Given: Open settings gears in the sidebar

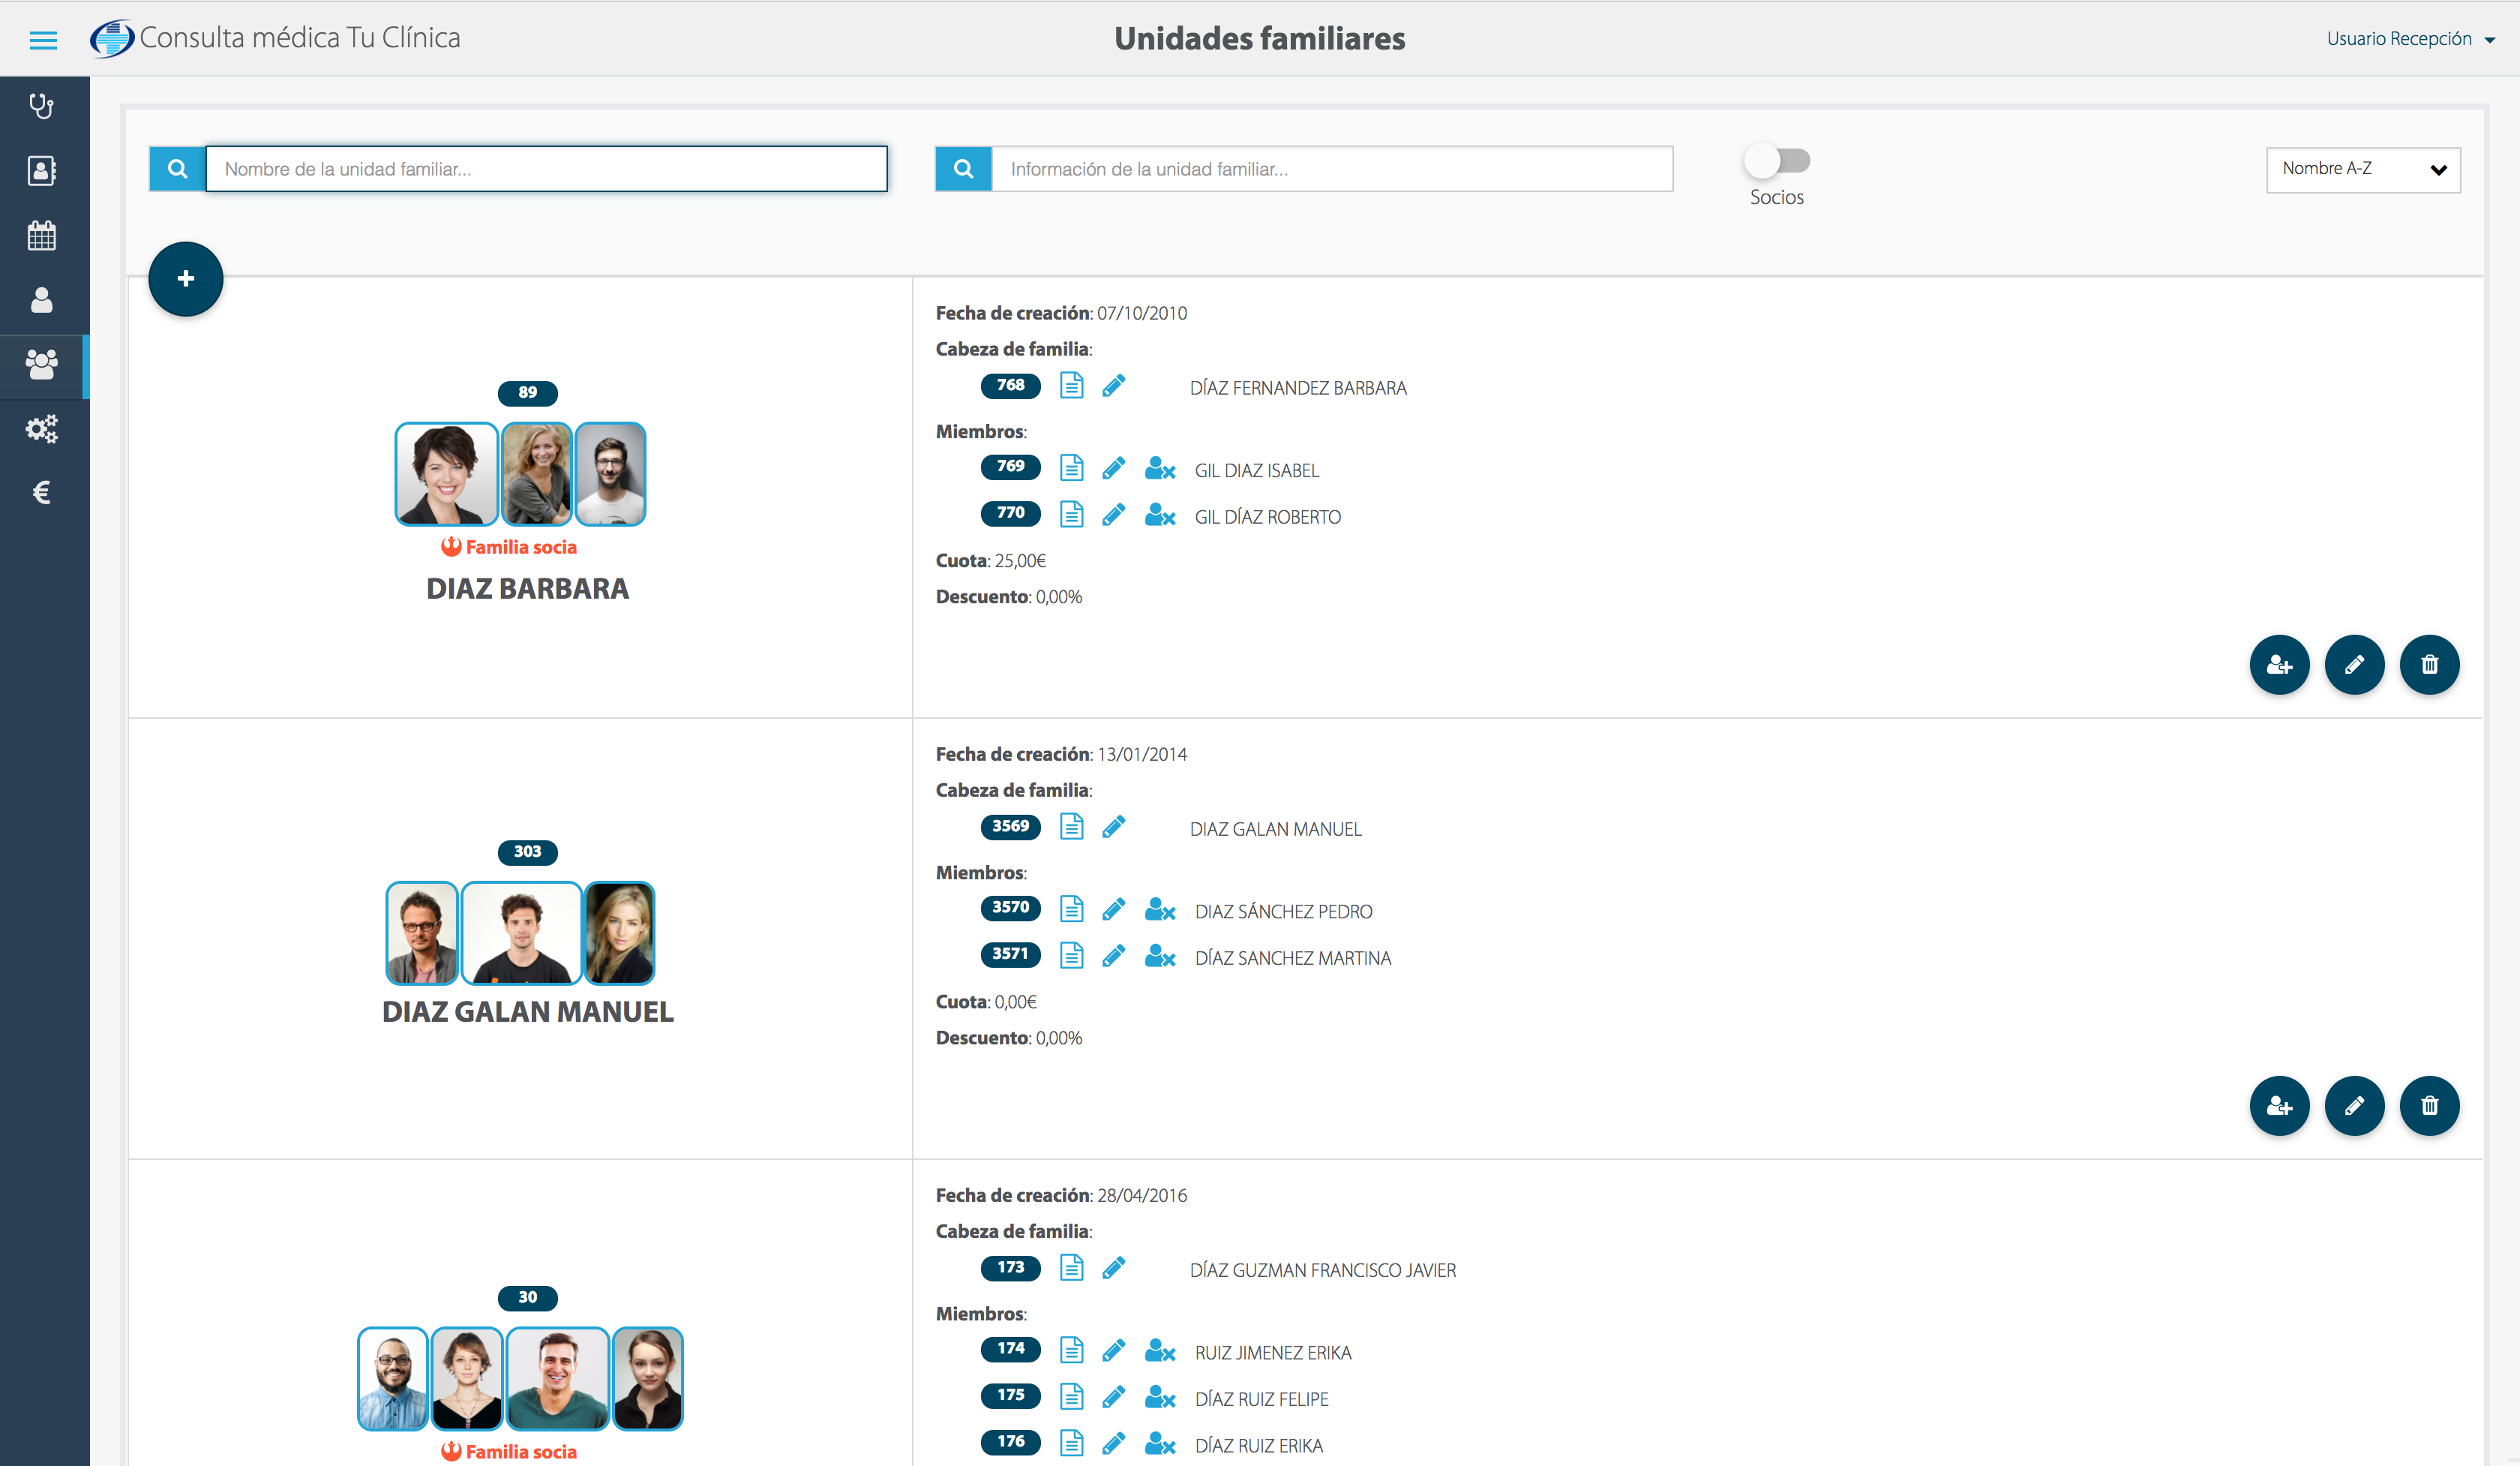Looking at the screenshot, I should (x=41, y=429).
